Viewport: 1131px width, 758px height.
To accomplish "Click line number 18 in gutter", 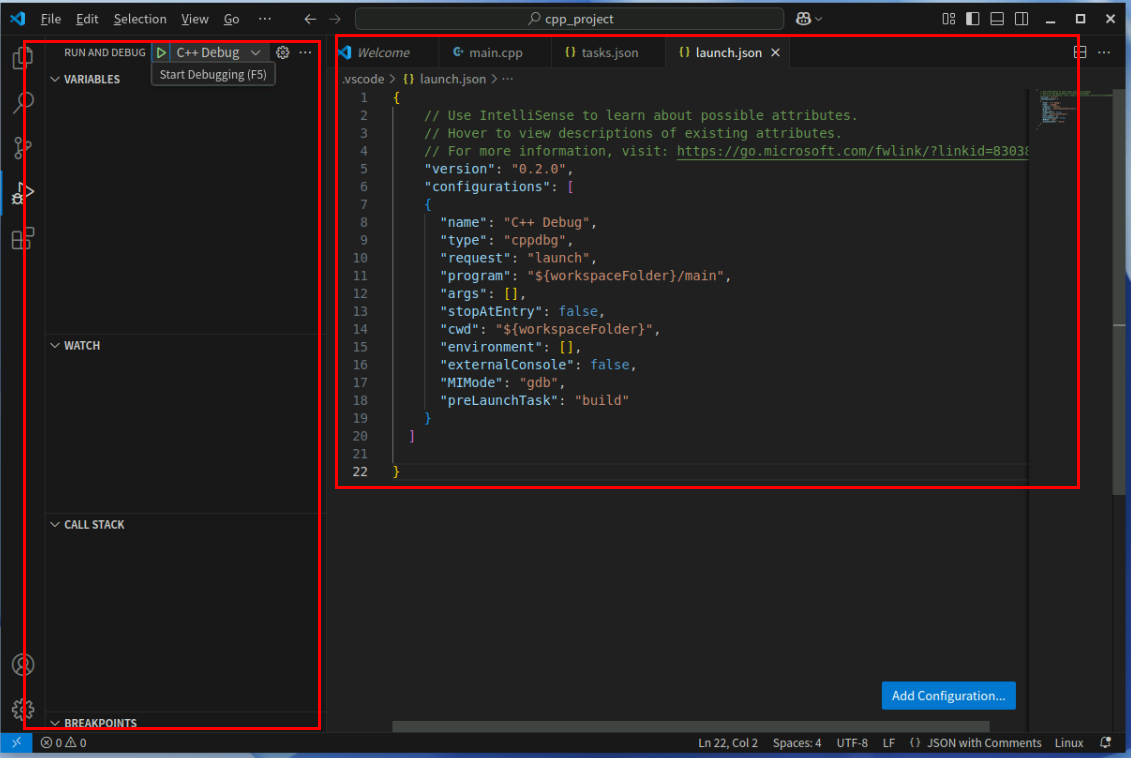I will [x=360, y=400].
